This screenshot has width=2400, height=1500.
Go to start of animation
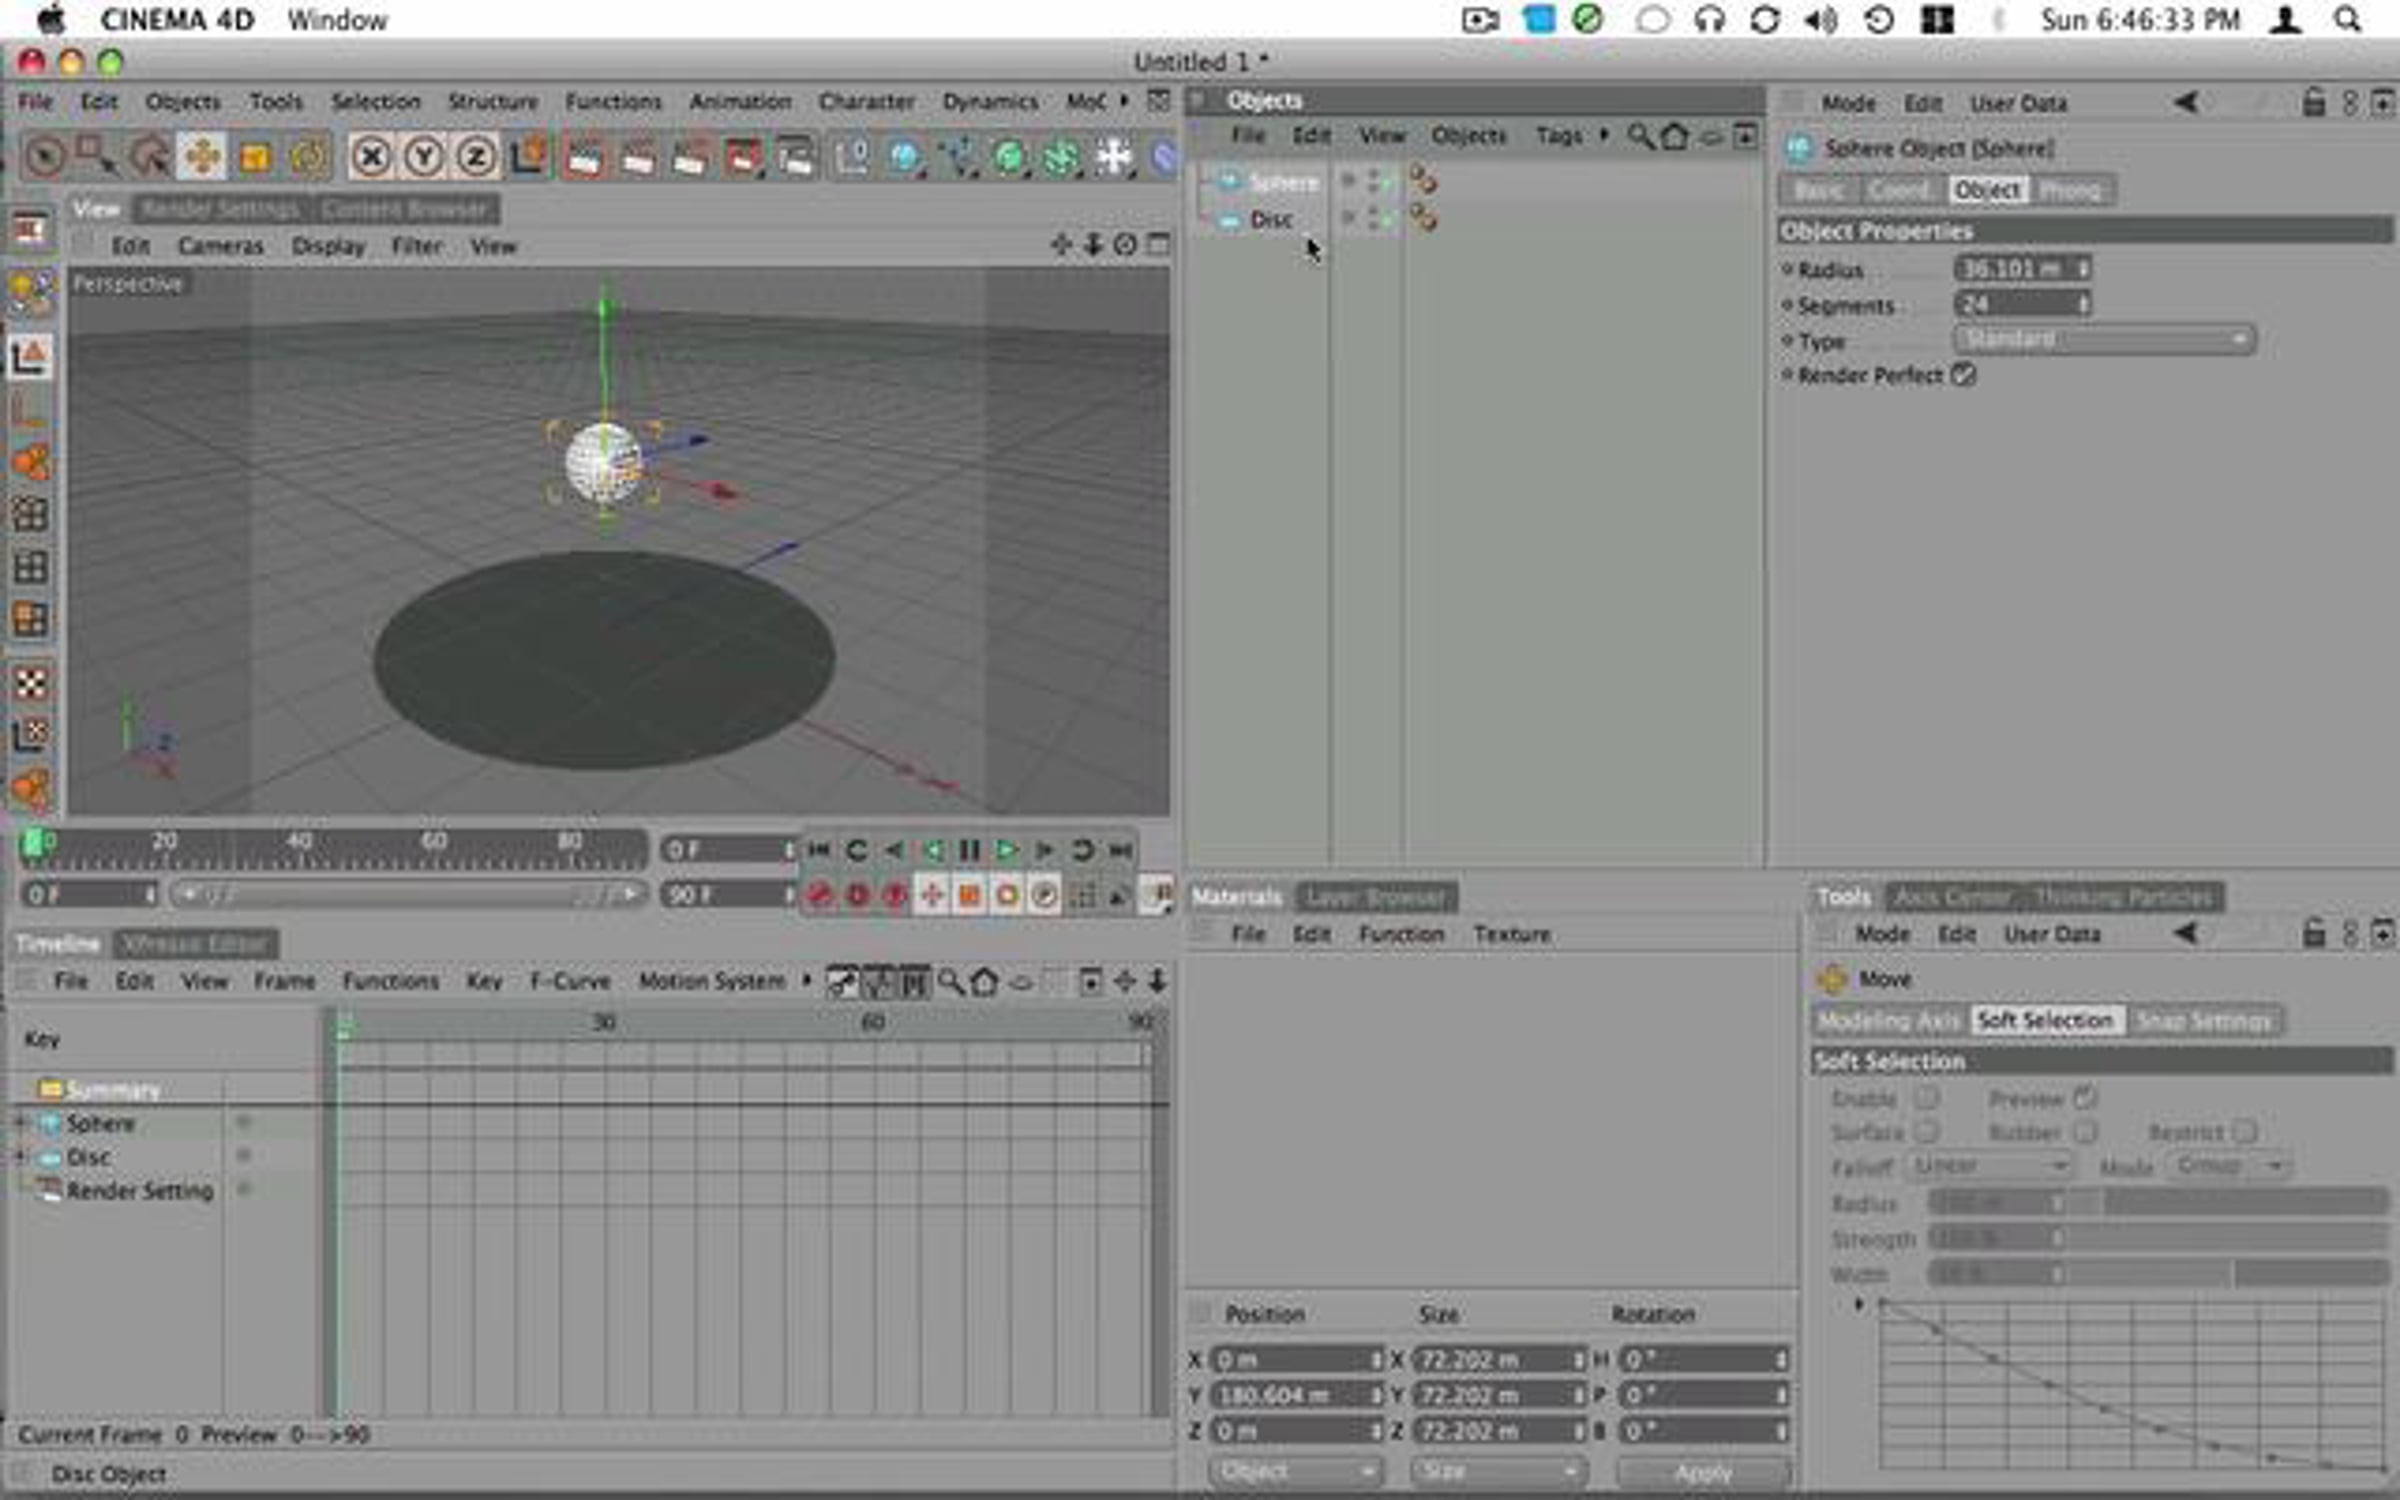coord(819,850)
